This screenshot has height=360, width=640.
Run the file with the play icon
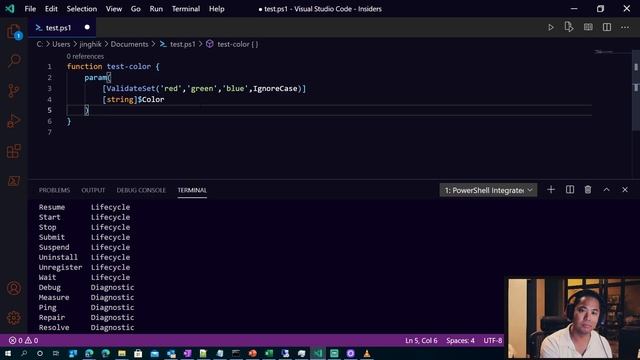(551, 27)
